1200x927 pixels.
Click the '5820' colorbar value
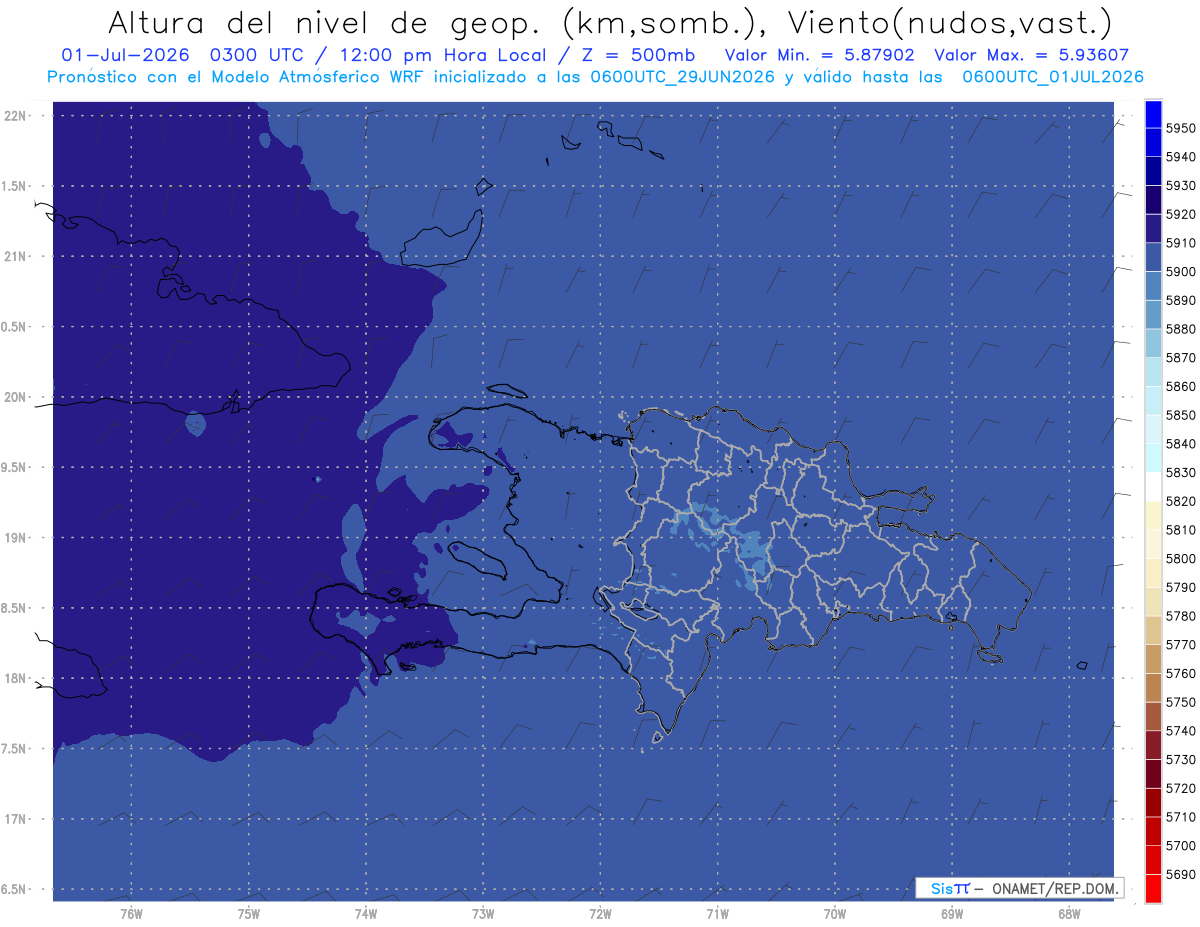pos(1180,501)
